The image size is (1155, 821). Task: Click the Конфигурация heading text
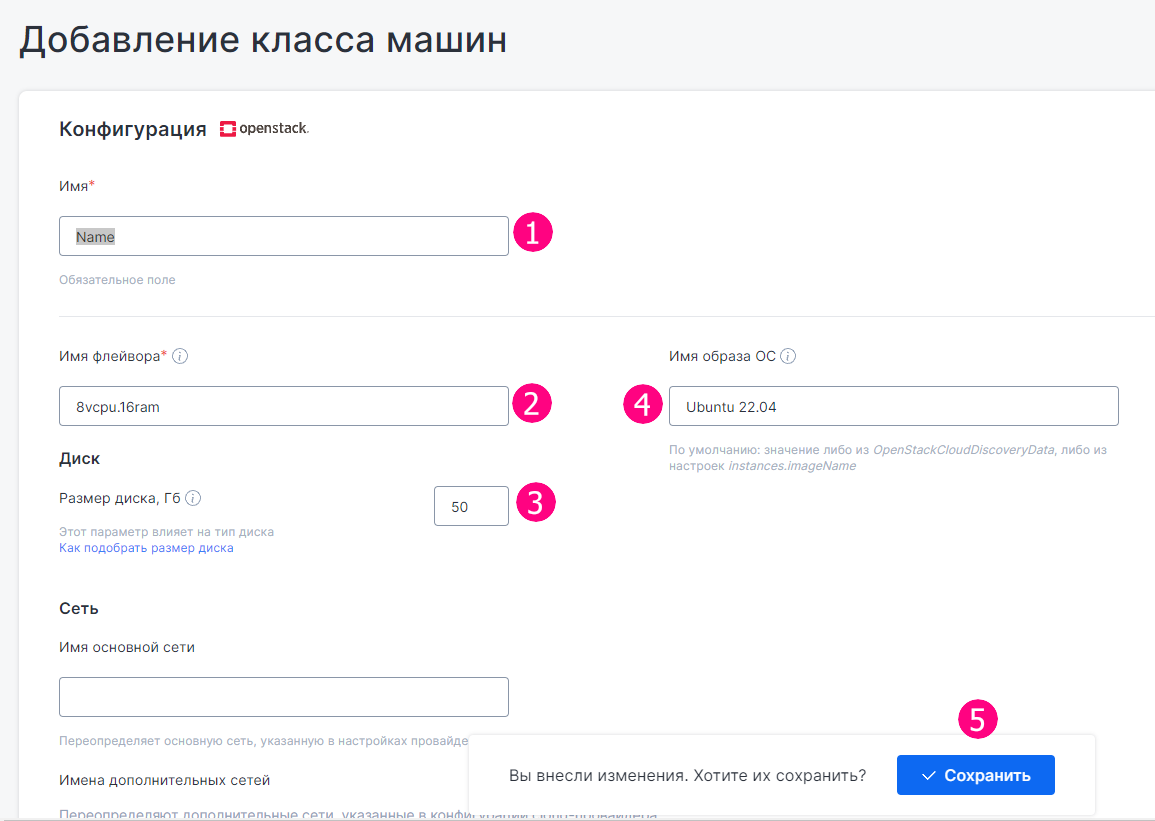tap(133, 129)
